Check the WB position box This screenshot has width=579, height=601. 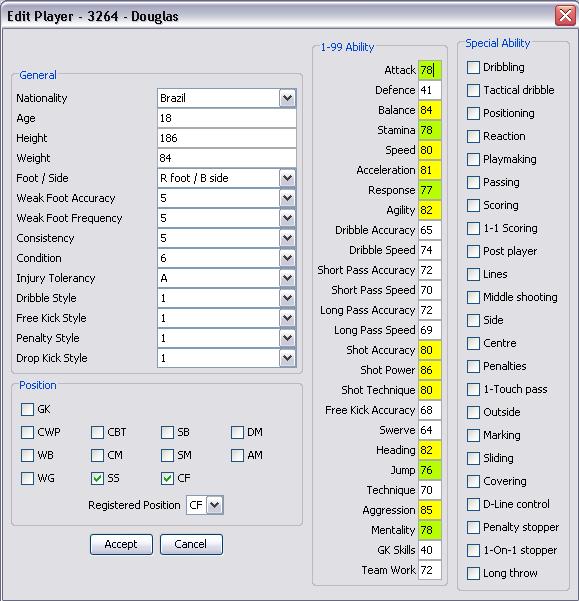[27, 455]
